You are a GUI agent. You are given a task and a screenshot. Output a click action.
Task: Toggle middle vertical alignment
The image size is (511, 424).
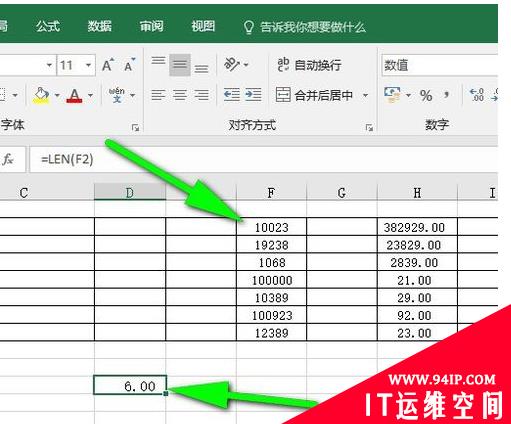pos(180,64)
